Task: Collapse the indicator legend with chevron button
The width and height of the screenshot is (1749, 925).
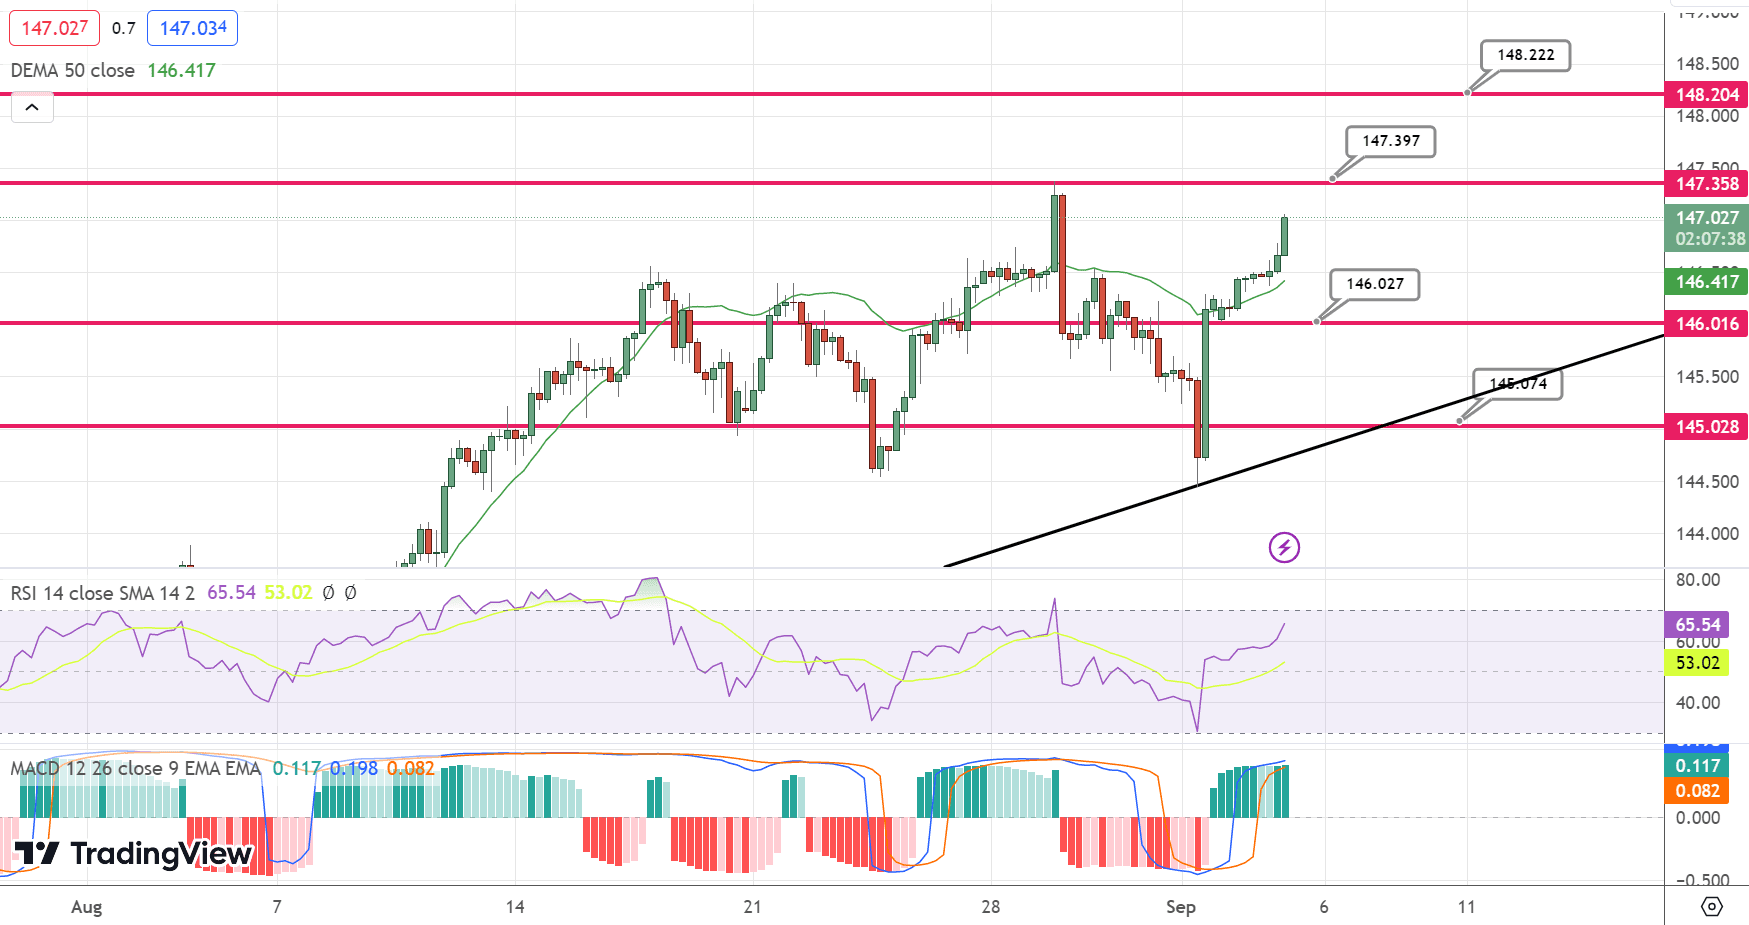Action: pyautogui.click(x=32, y=107)
